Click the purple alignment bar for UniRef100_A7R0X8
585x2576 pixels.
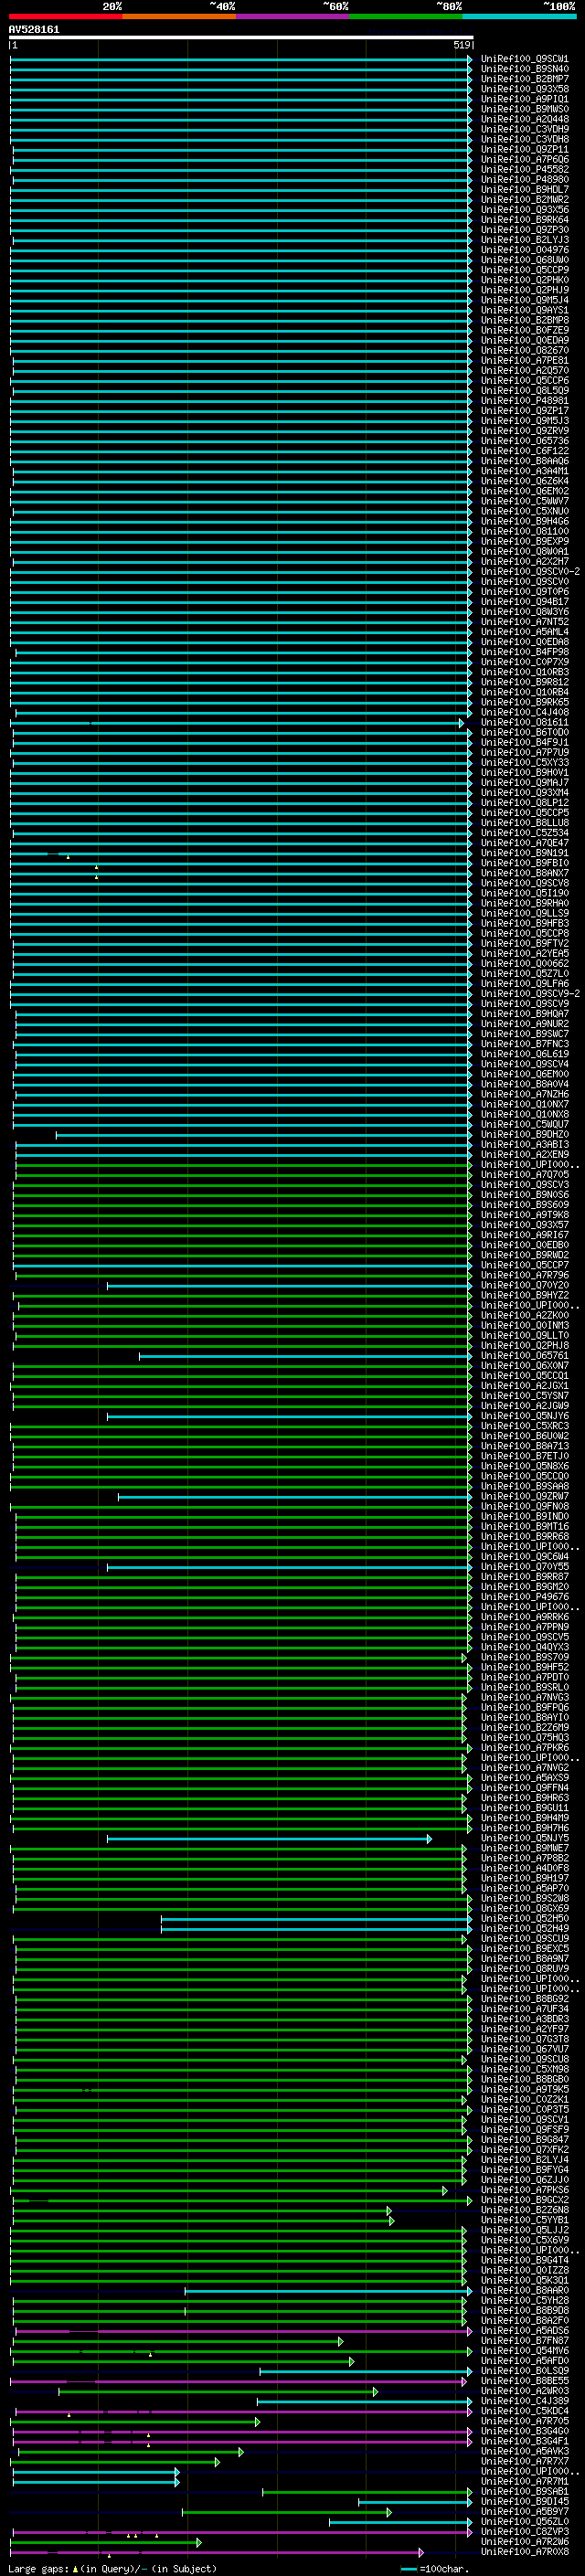coord(218,2552)
